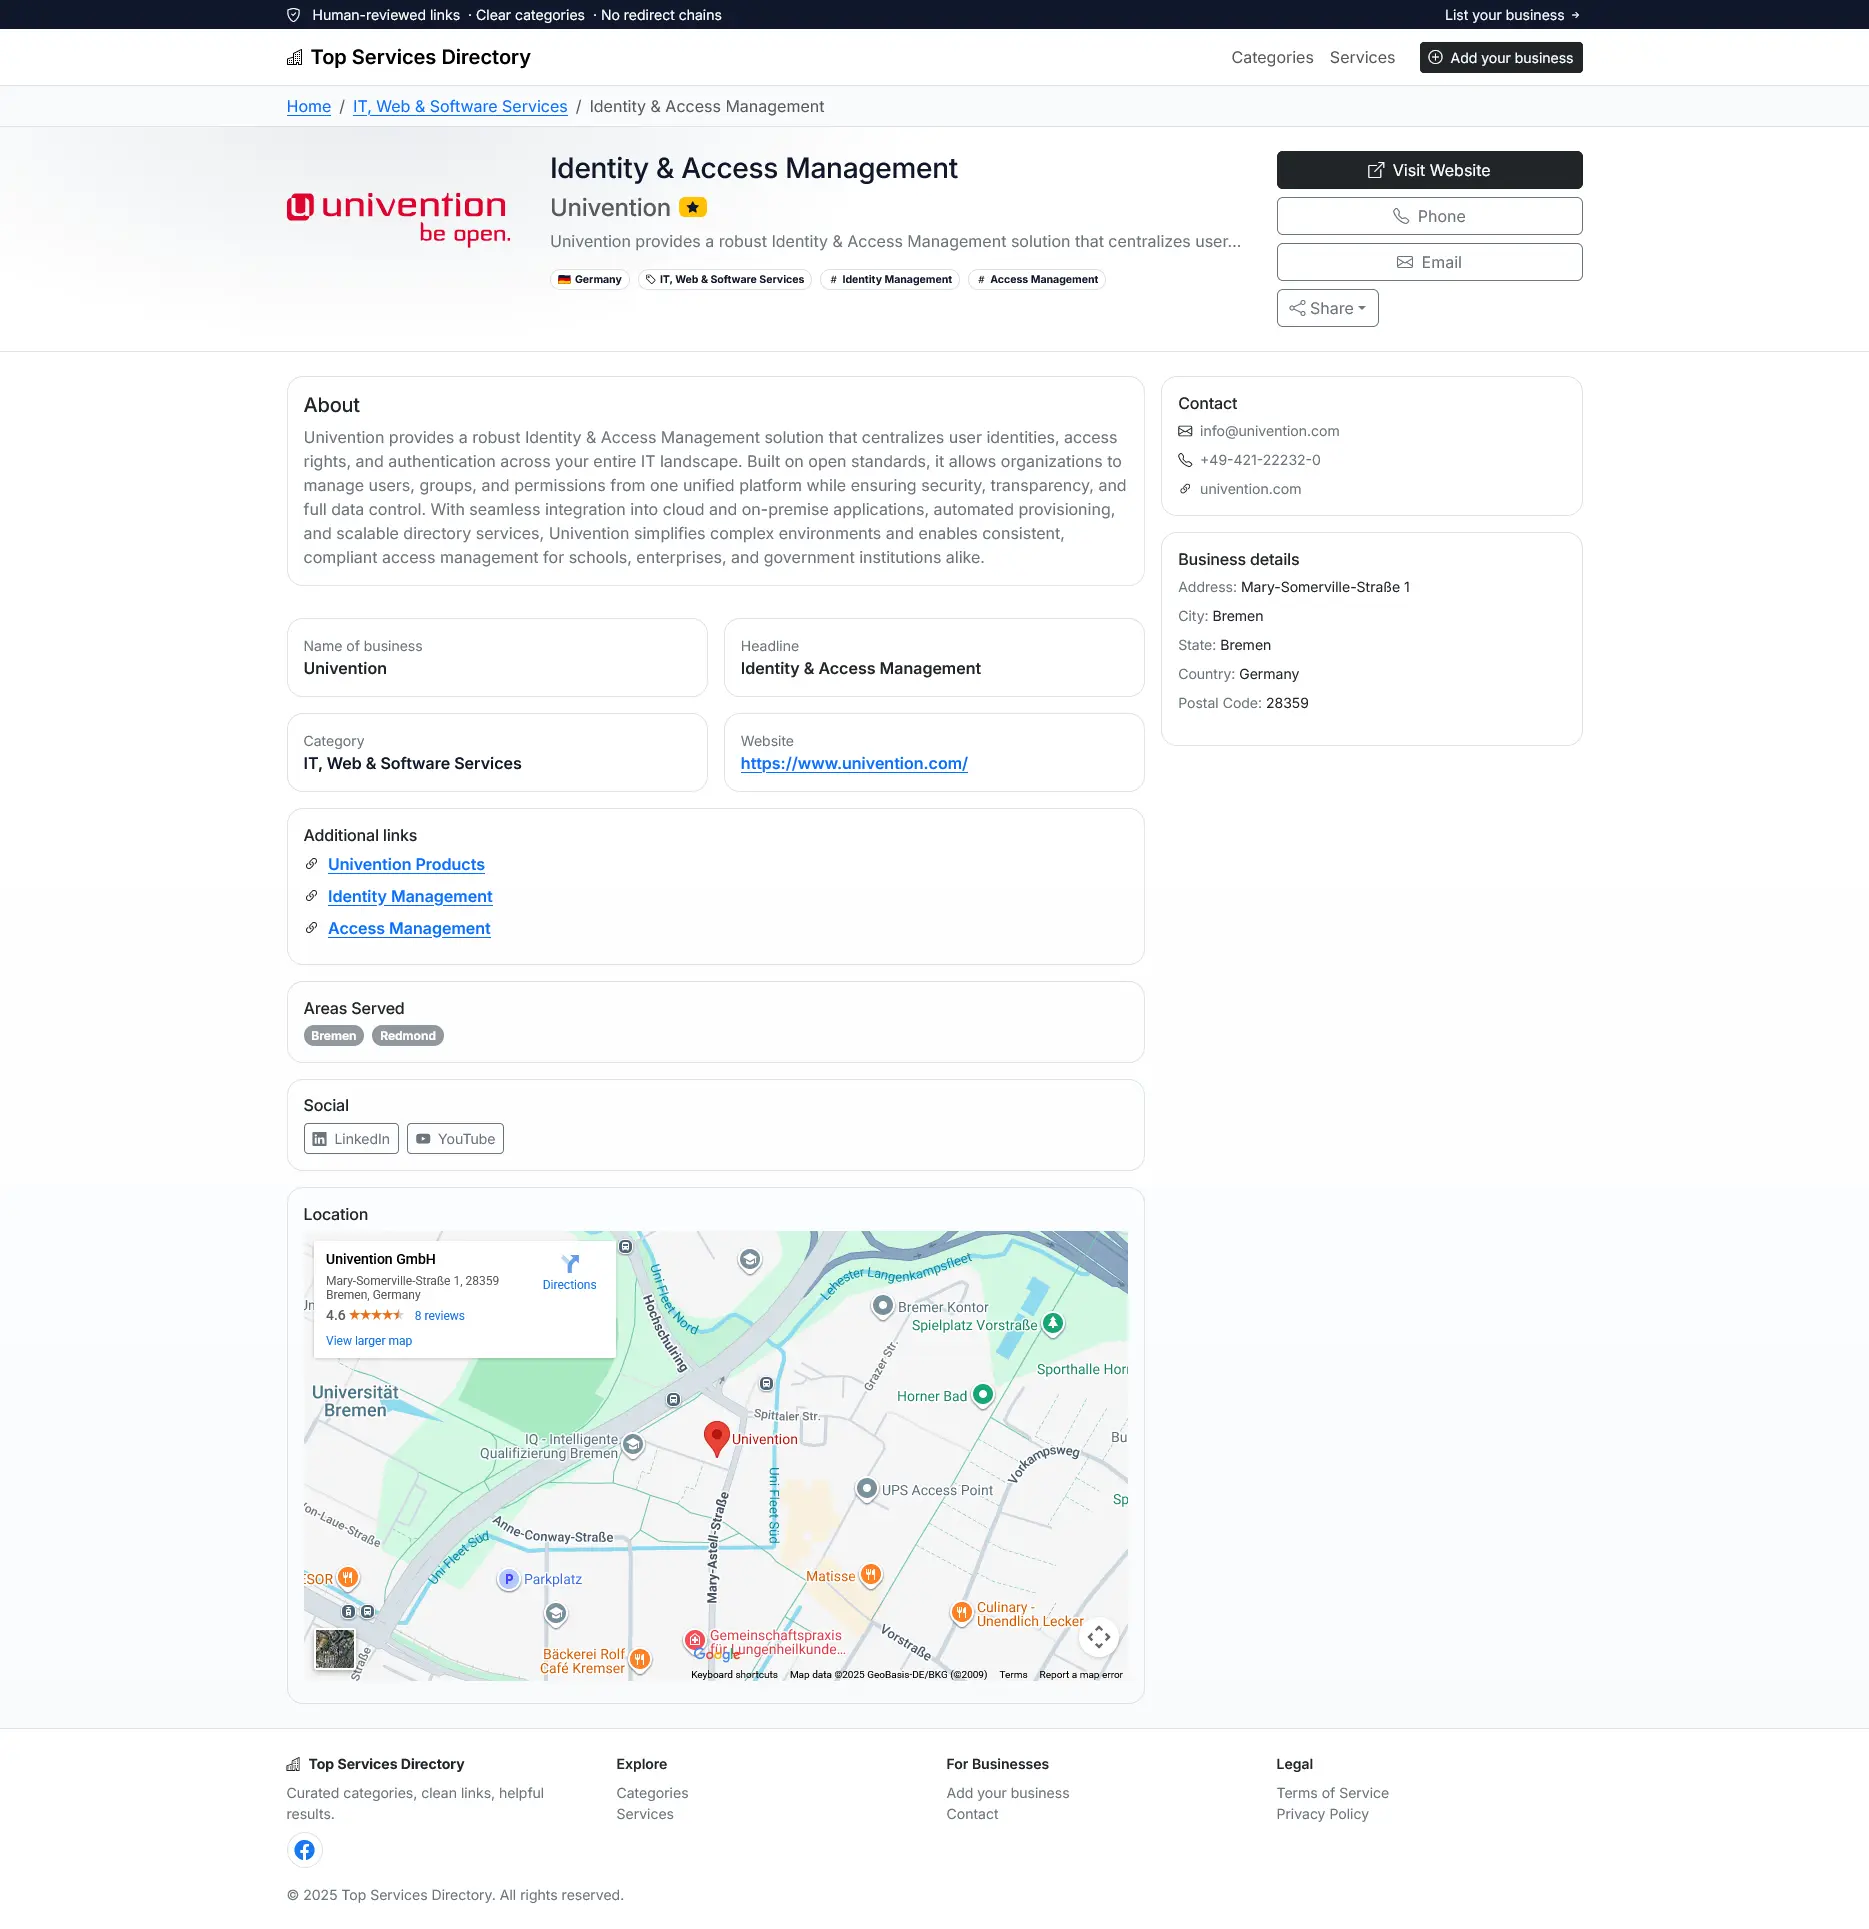Click info@univention.com email contact
1869x1929 pixels.
pos(1269,431)
